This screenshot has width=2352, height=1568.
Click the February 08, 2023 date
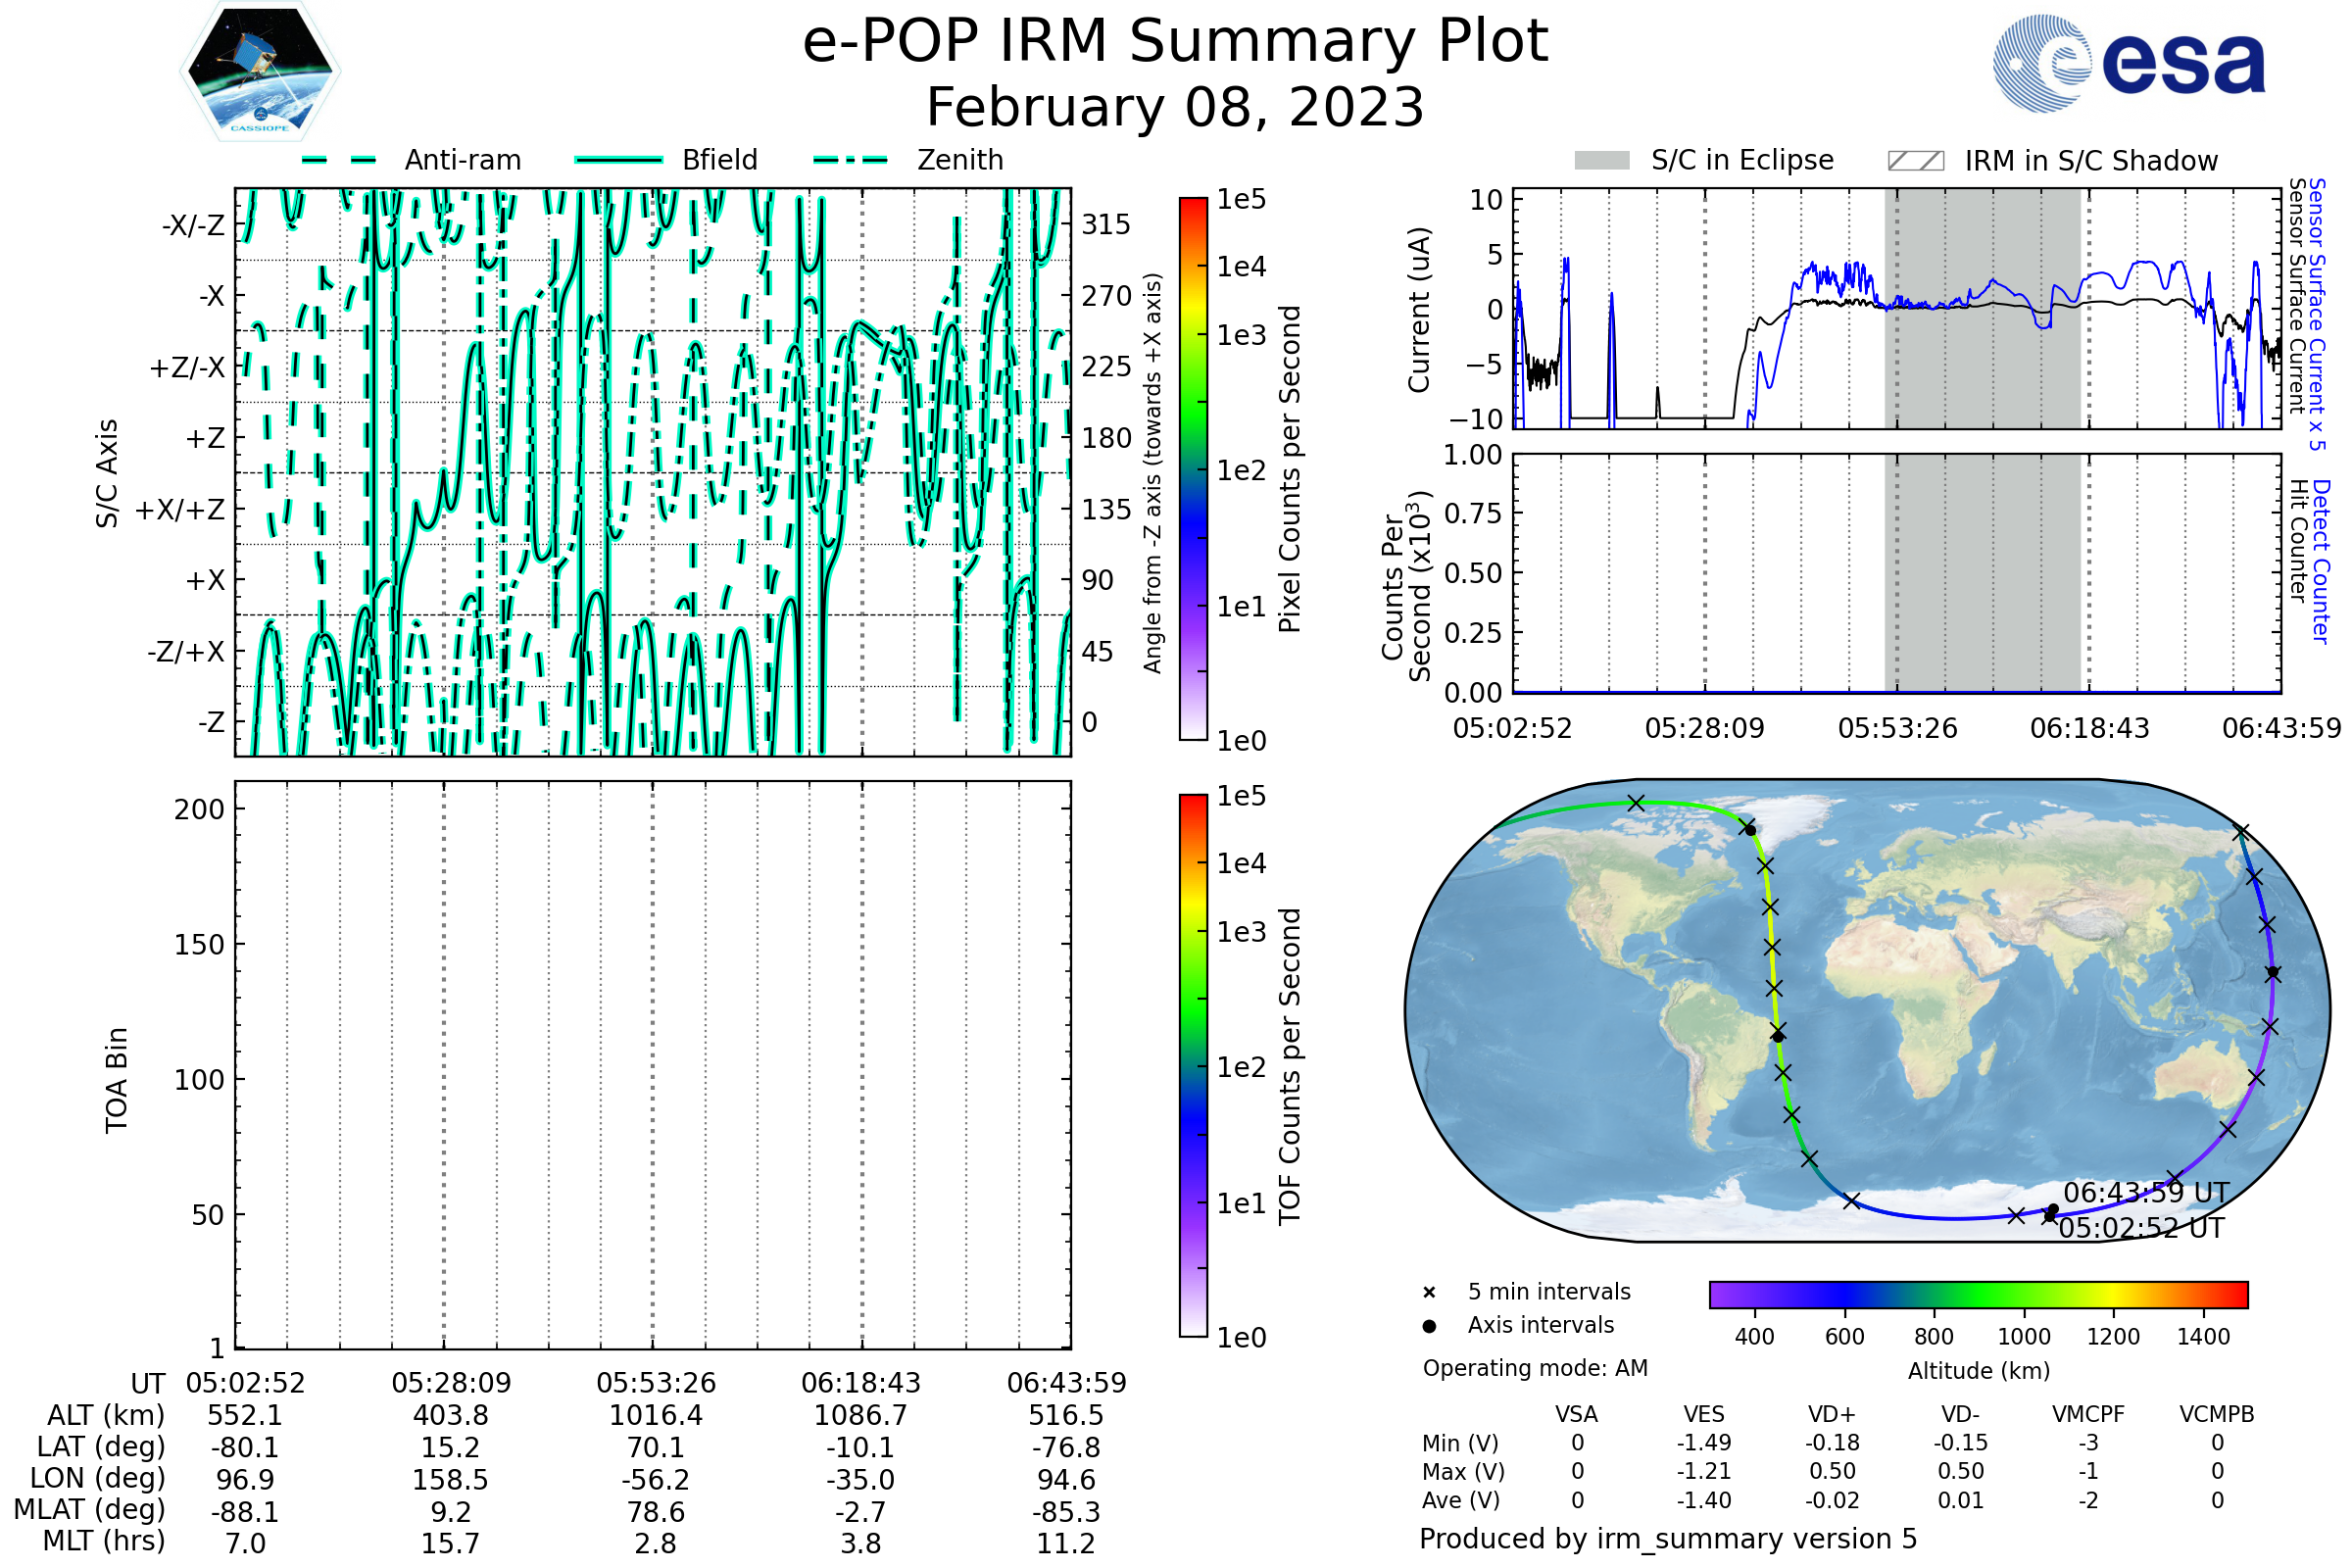click(x=1175, y=108)
